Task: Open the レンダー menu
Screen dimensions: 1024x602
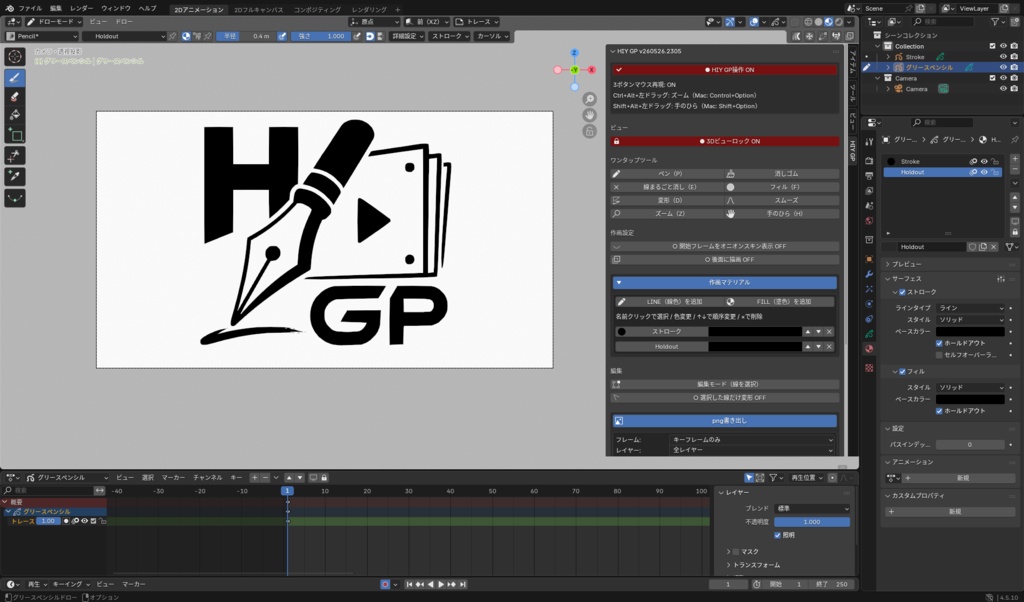Action: (x=82, y=8)
